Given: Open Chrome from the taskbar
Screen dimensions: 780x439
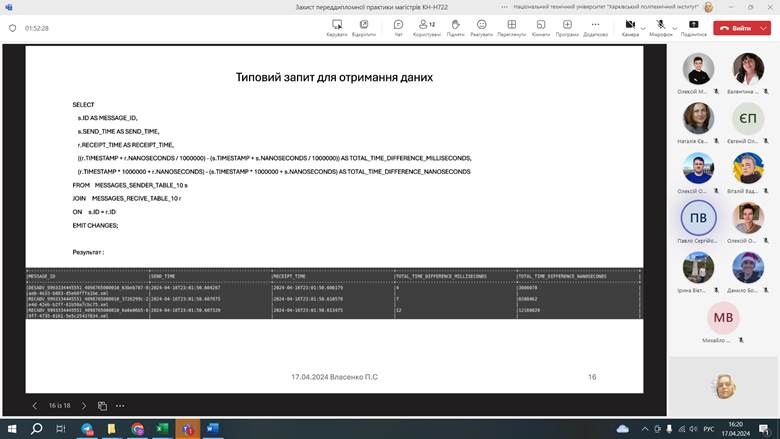Looking at the screenshot, I should [x=137, y=429].
